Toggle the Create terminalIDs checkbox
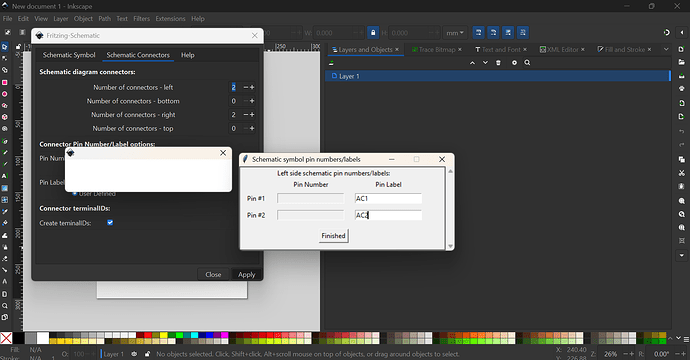The height and width of the screenshot is (360, 690). click(x=110, y=223)
